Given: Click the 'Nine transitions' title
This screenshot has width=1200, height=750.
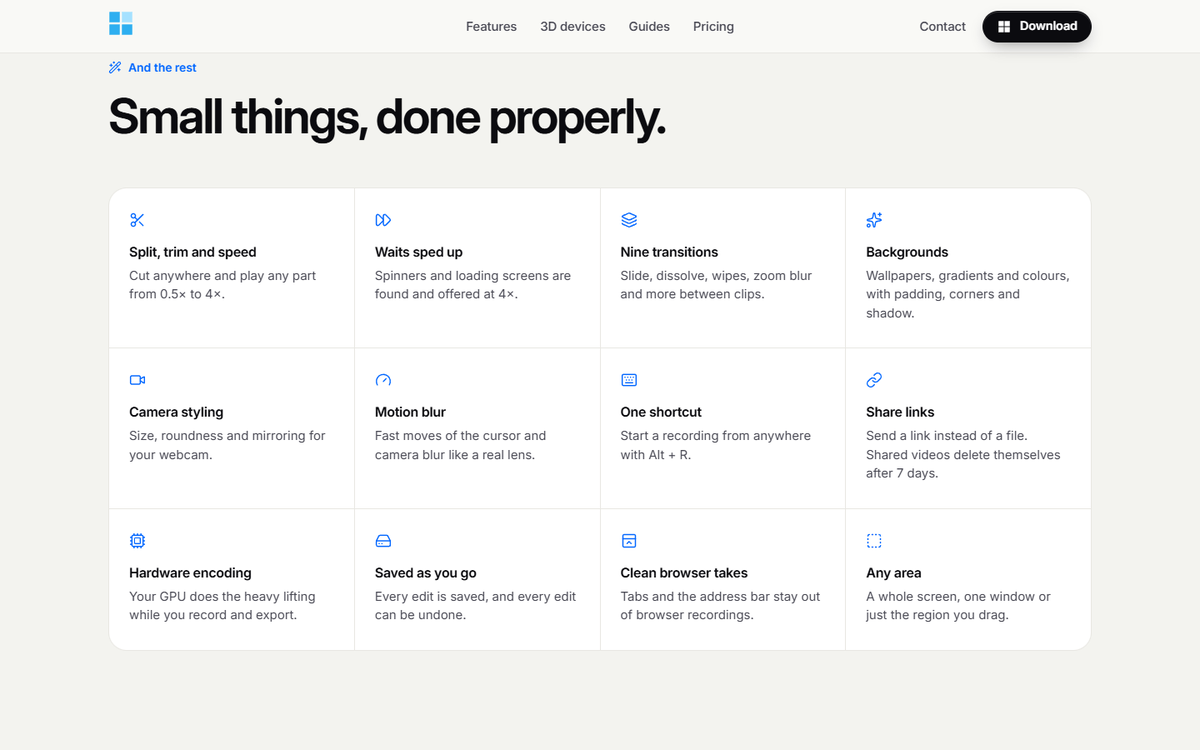Looking at the screenshot, I should pos(669,252).
